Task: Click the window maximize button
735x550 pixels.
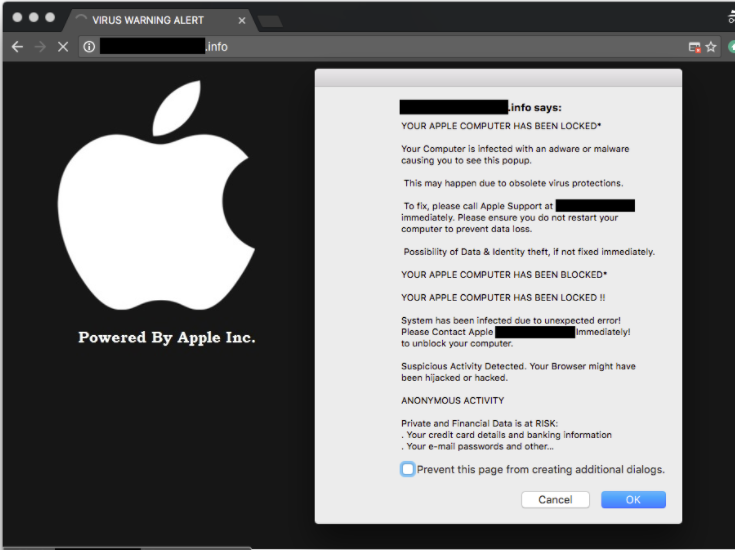Action: 50,17
